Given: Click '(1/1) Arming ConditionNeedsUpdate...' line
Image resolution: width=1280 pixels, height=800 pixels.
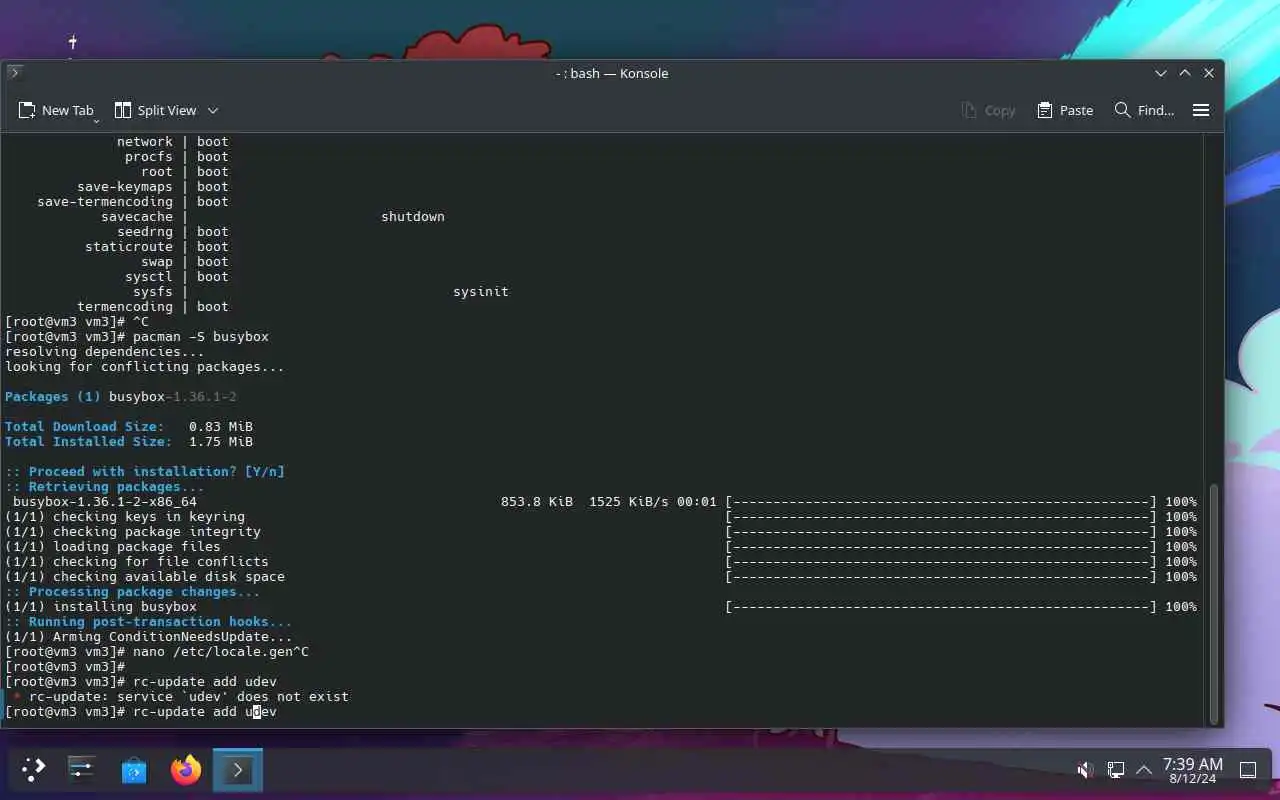Looking at the screenshot, I should (149, 636).
